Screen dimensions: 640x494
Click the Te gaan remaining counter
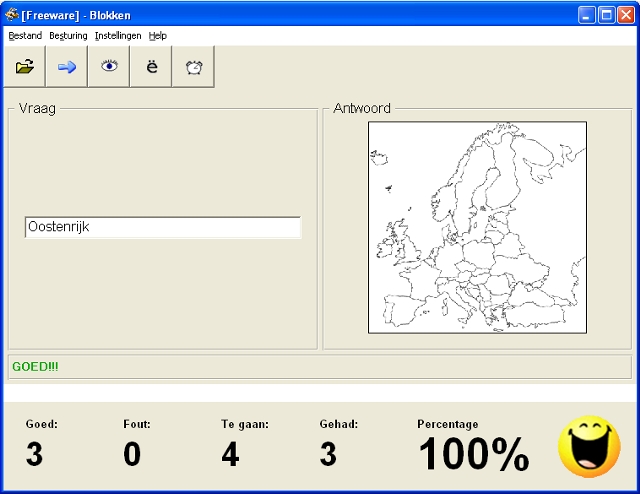click(x=230, y=455)
